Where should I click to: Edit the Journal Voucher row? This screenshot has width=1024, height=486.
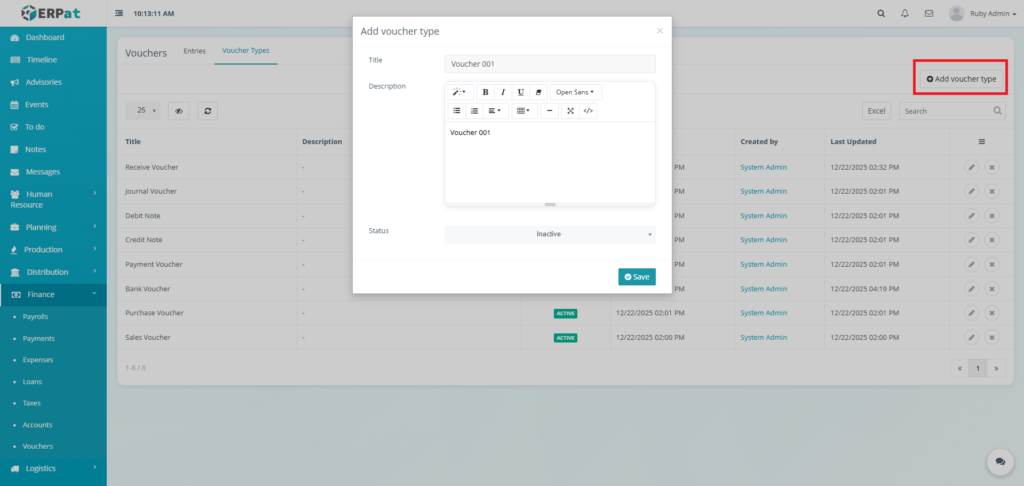click(x=971, y=191)
